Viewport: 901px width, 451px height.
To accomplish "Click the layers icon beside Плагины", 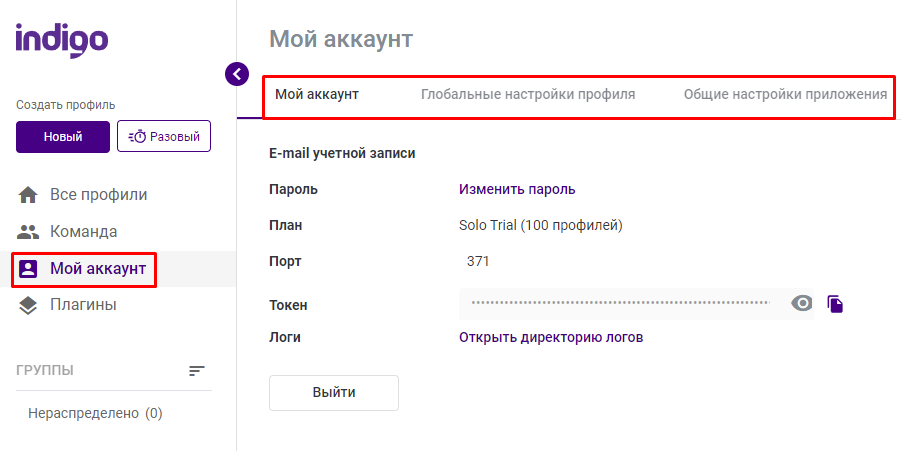I will (28, 305).
